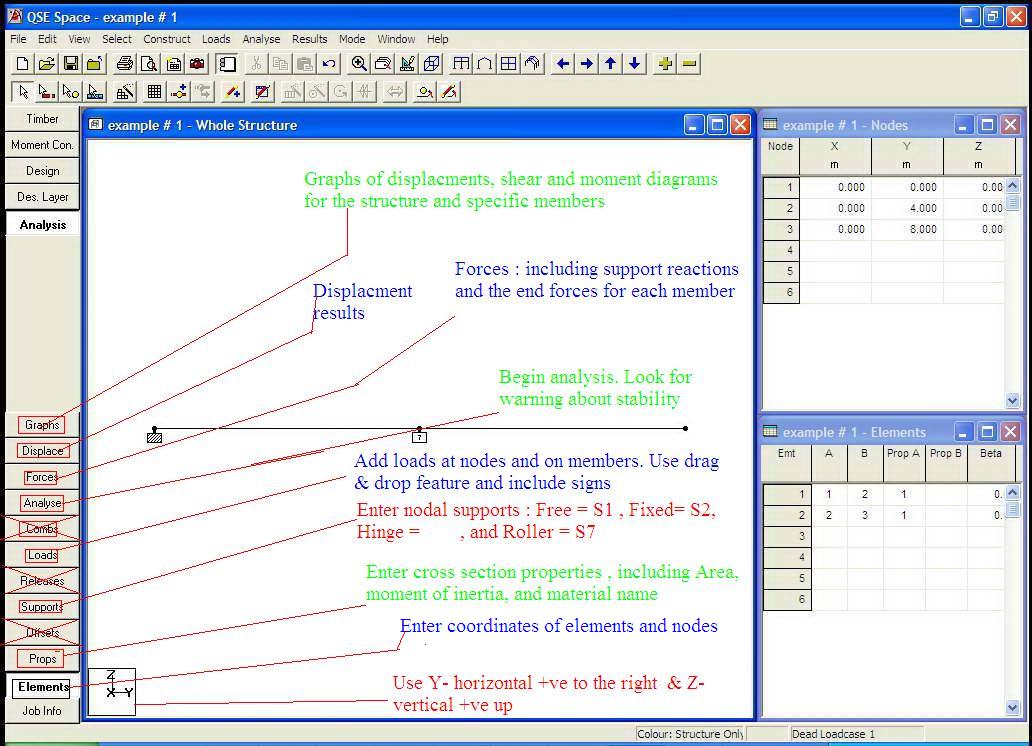Open the Mode menu
1032x746 pixels.
352,40
